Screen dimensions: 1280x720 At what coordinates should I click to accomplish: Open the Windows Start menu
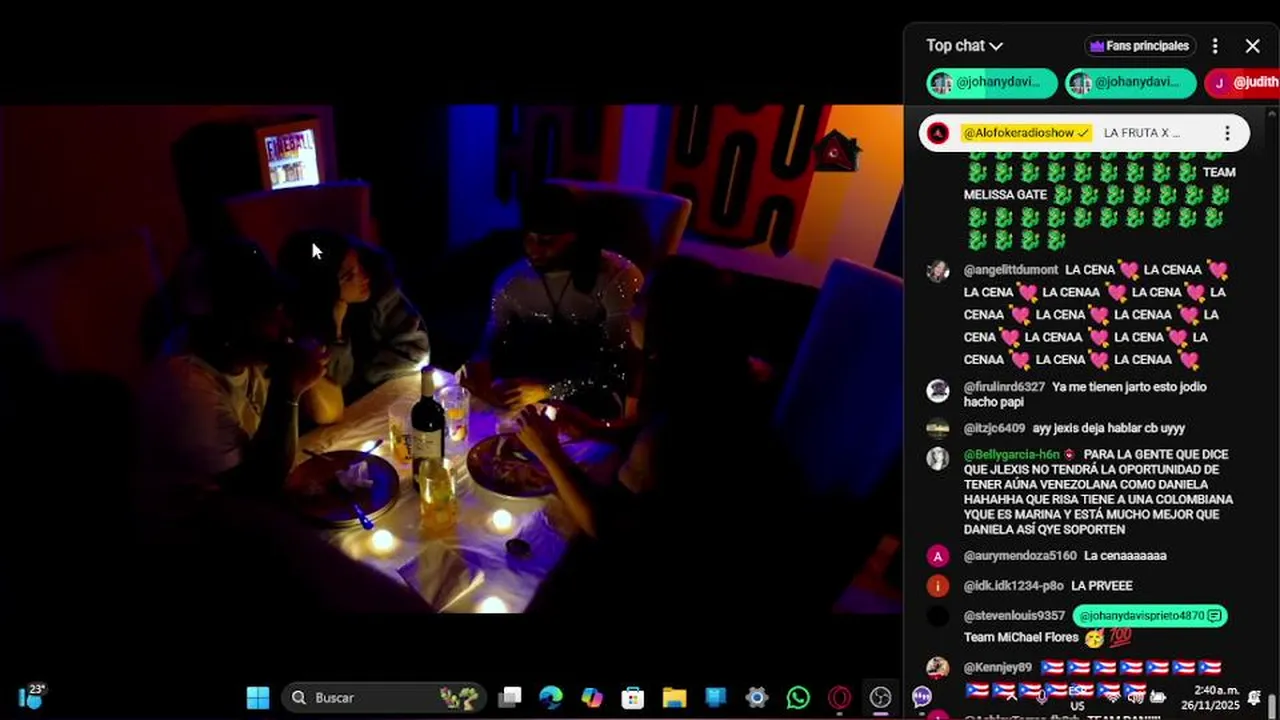(258, 697)
